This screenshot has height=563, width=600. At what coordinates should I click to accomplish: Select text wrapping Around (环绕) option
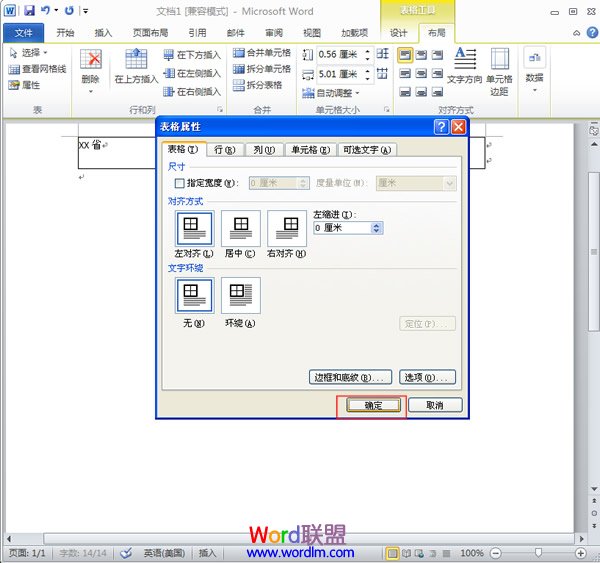point(241,295)
